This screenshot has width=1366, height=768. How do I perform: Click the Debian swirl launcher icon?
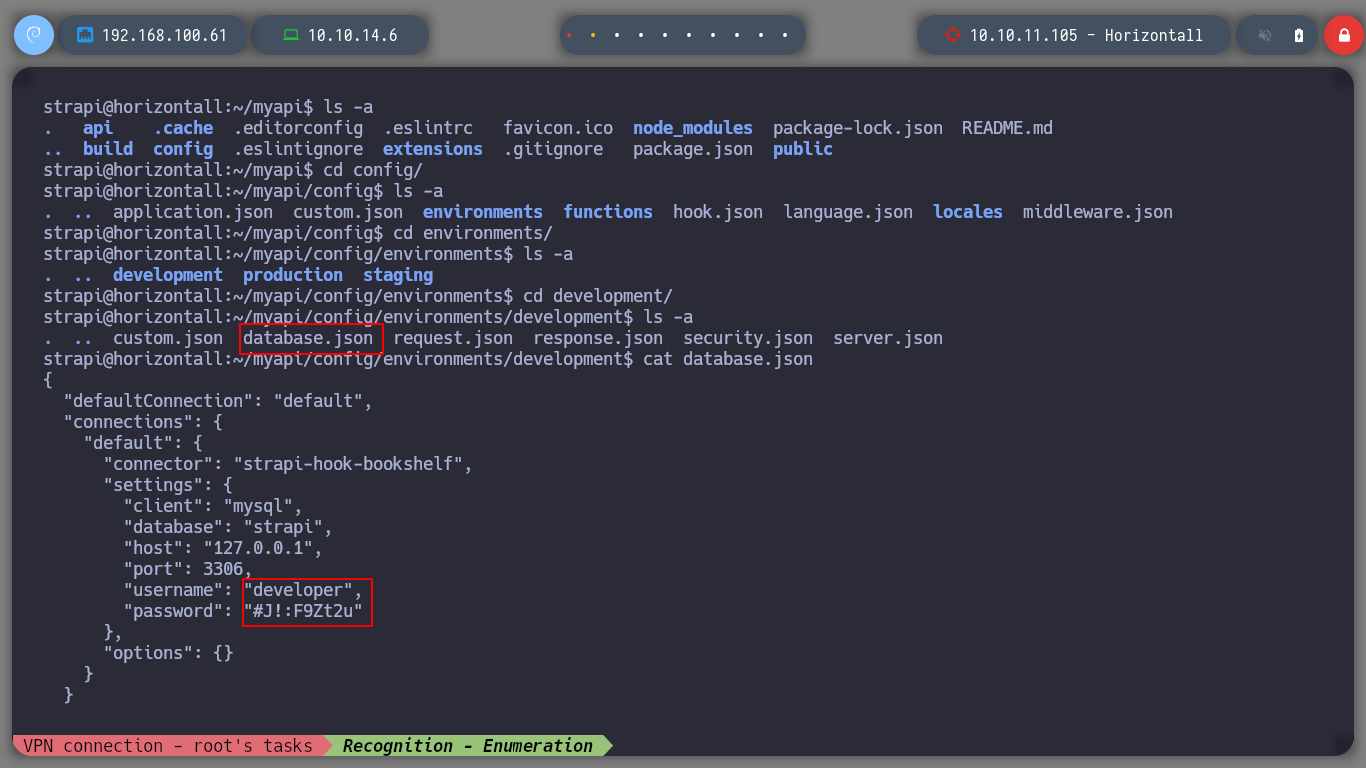tap(33, 35)
